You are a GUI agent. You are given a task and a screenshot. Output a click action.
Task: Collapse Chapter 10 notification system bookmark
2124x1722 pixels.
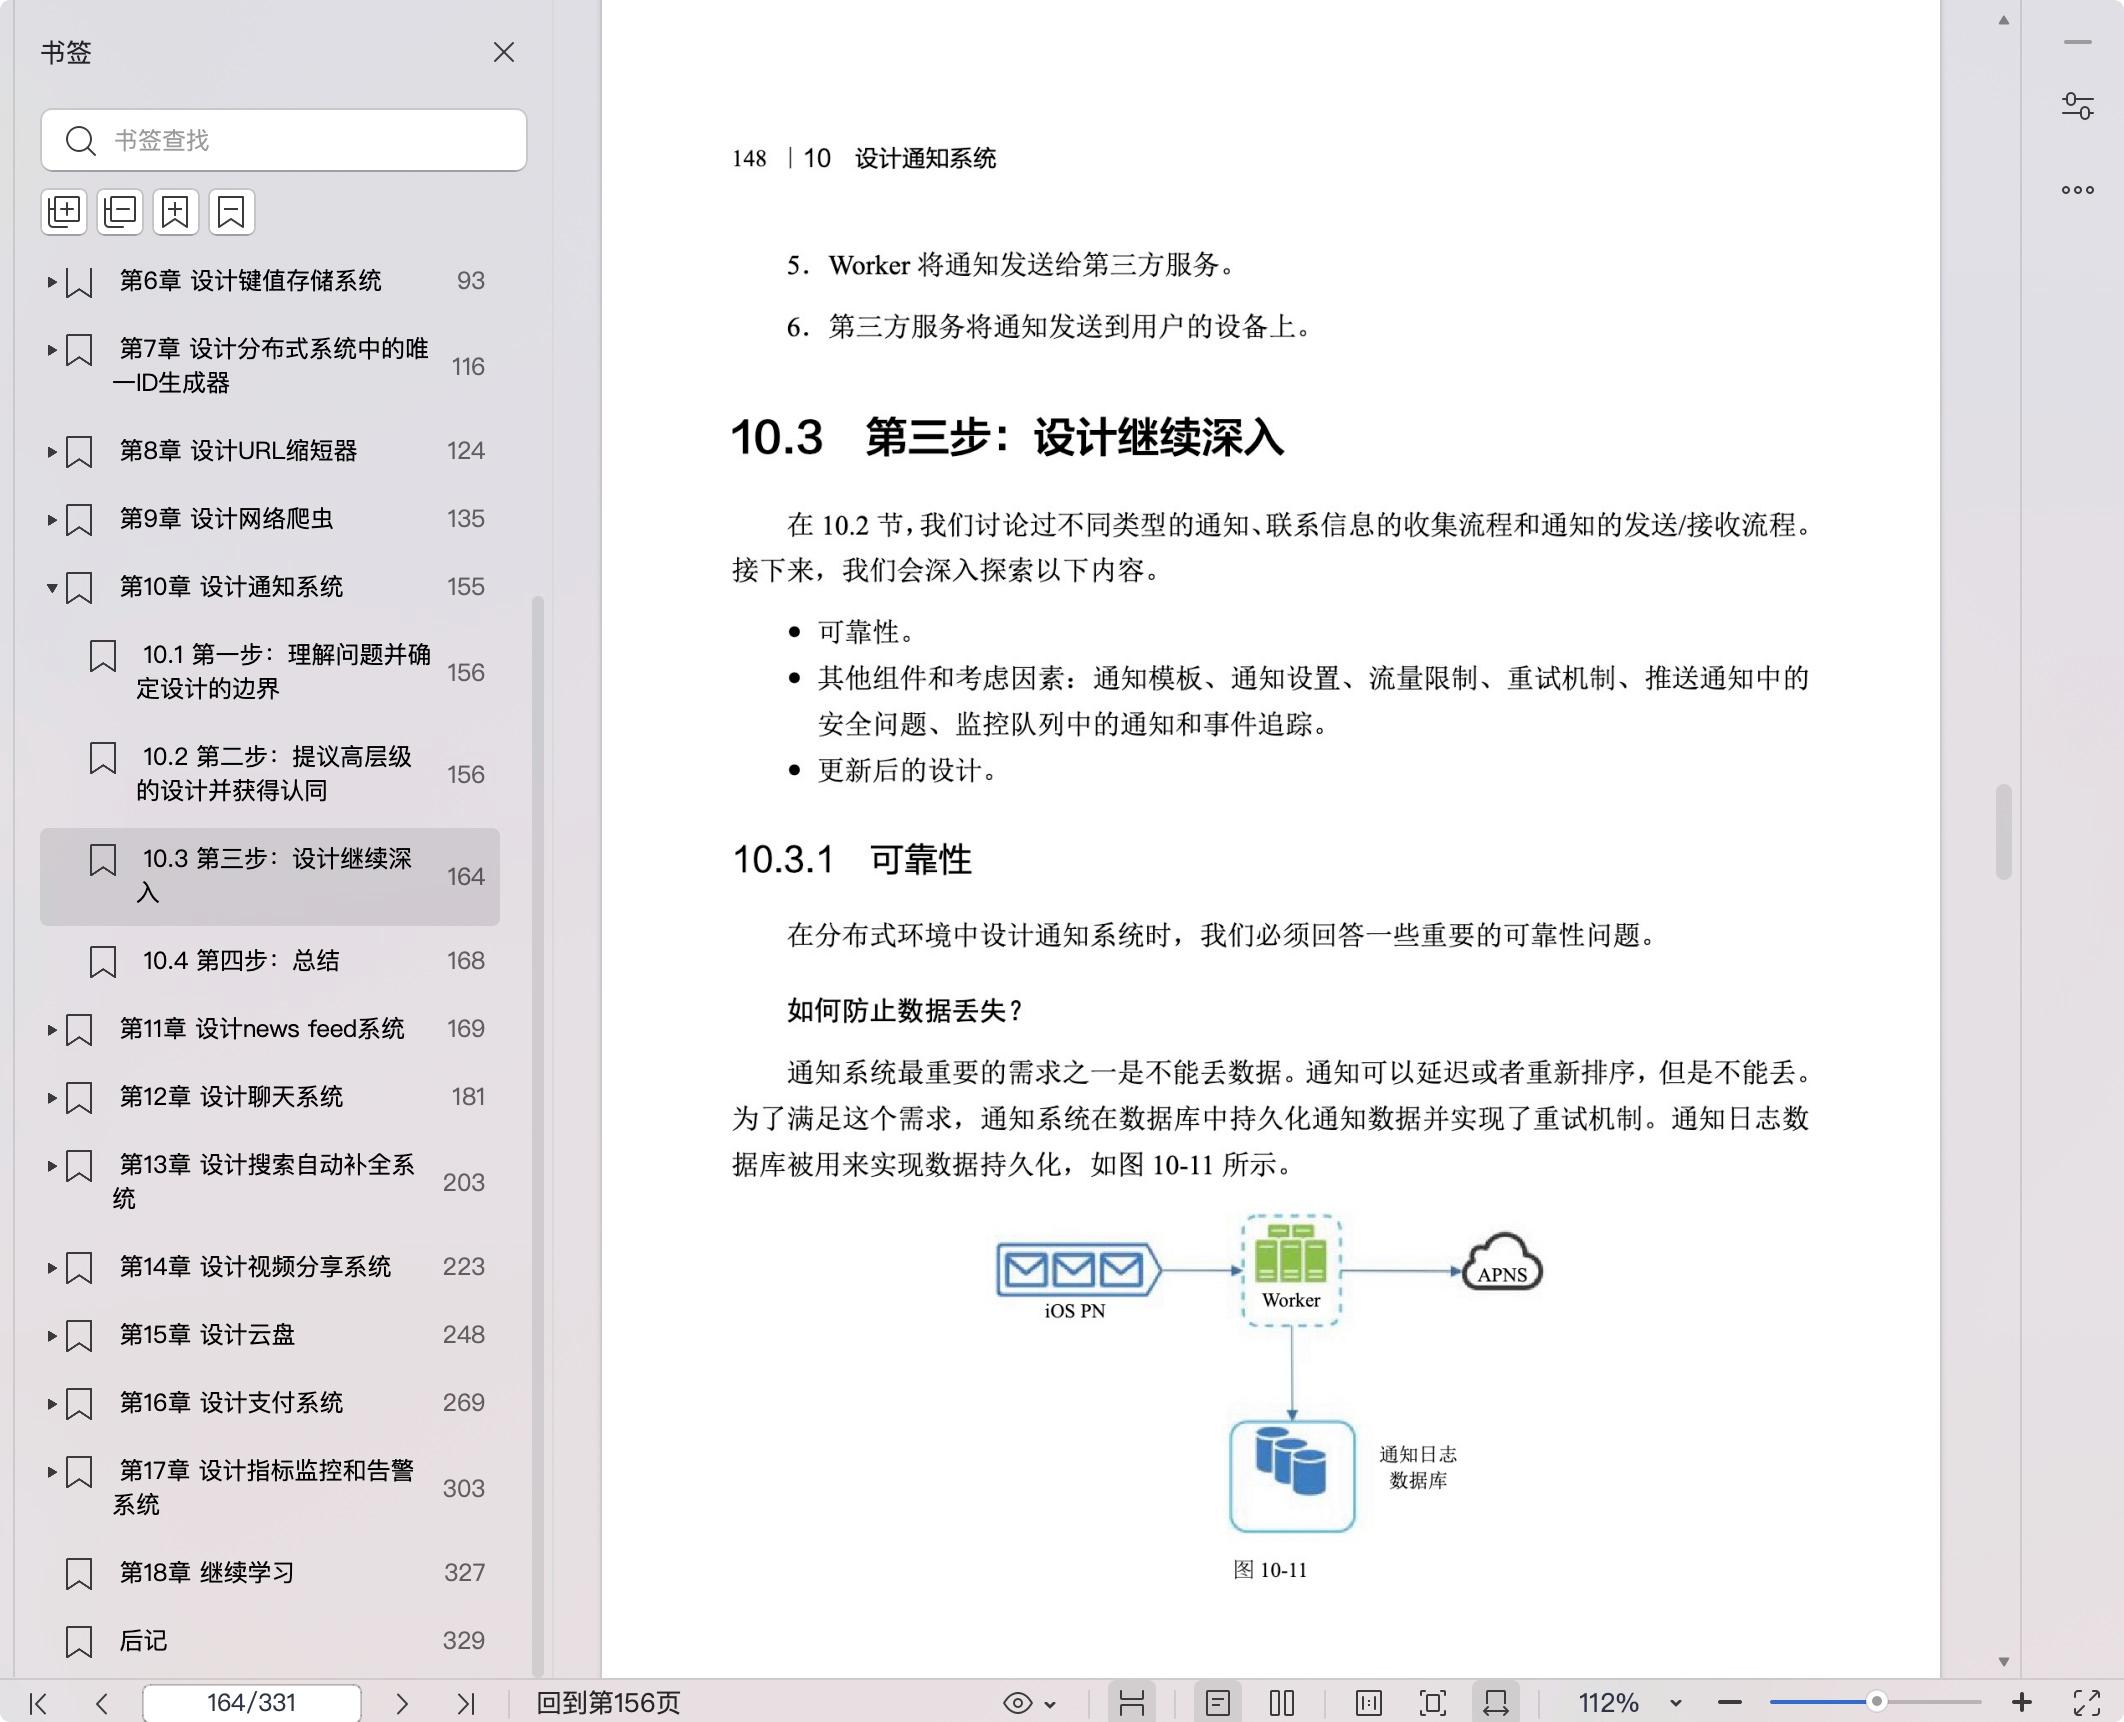coord(51,588)
